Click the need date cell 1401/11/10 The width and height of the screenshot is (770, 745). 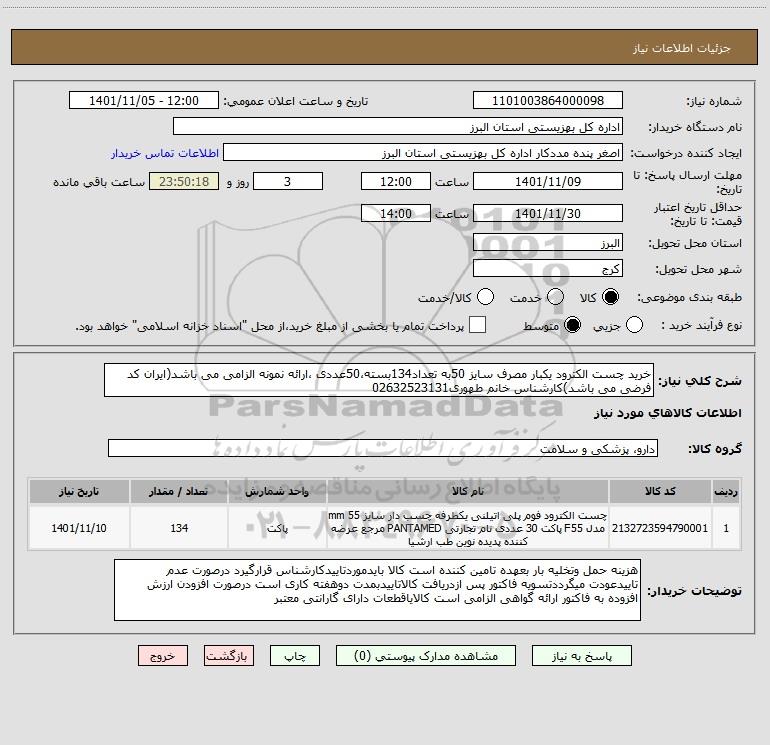coord(79,528)
